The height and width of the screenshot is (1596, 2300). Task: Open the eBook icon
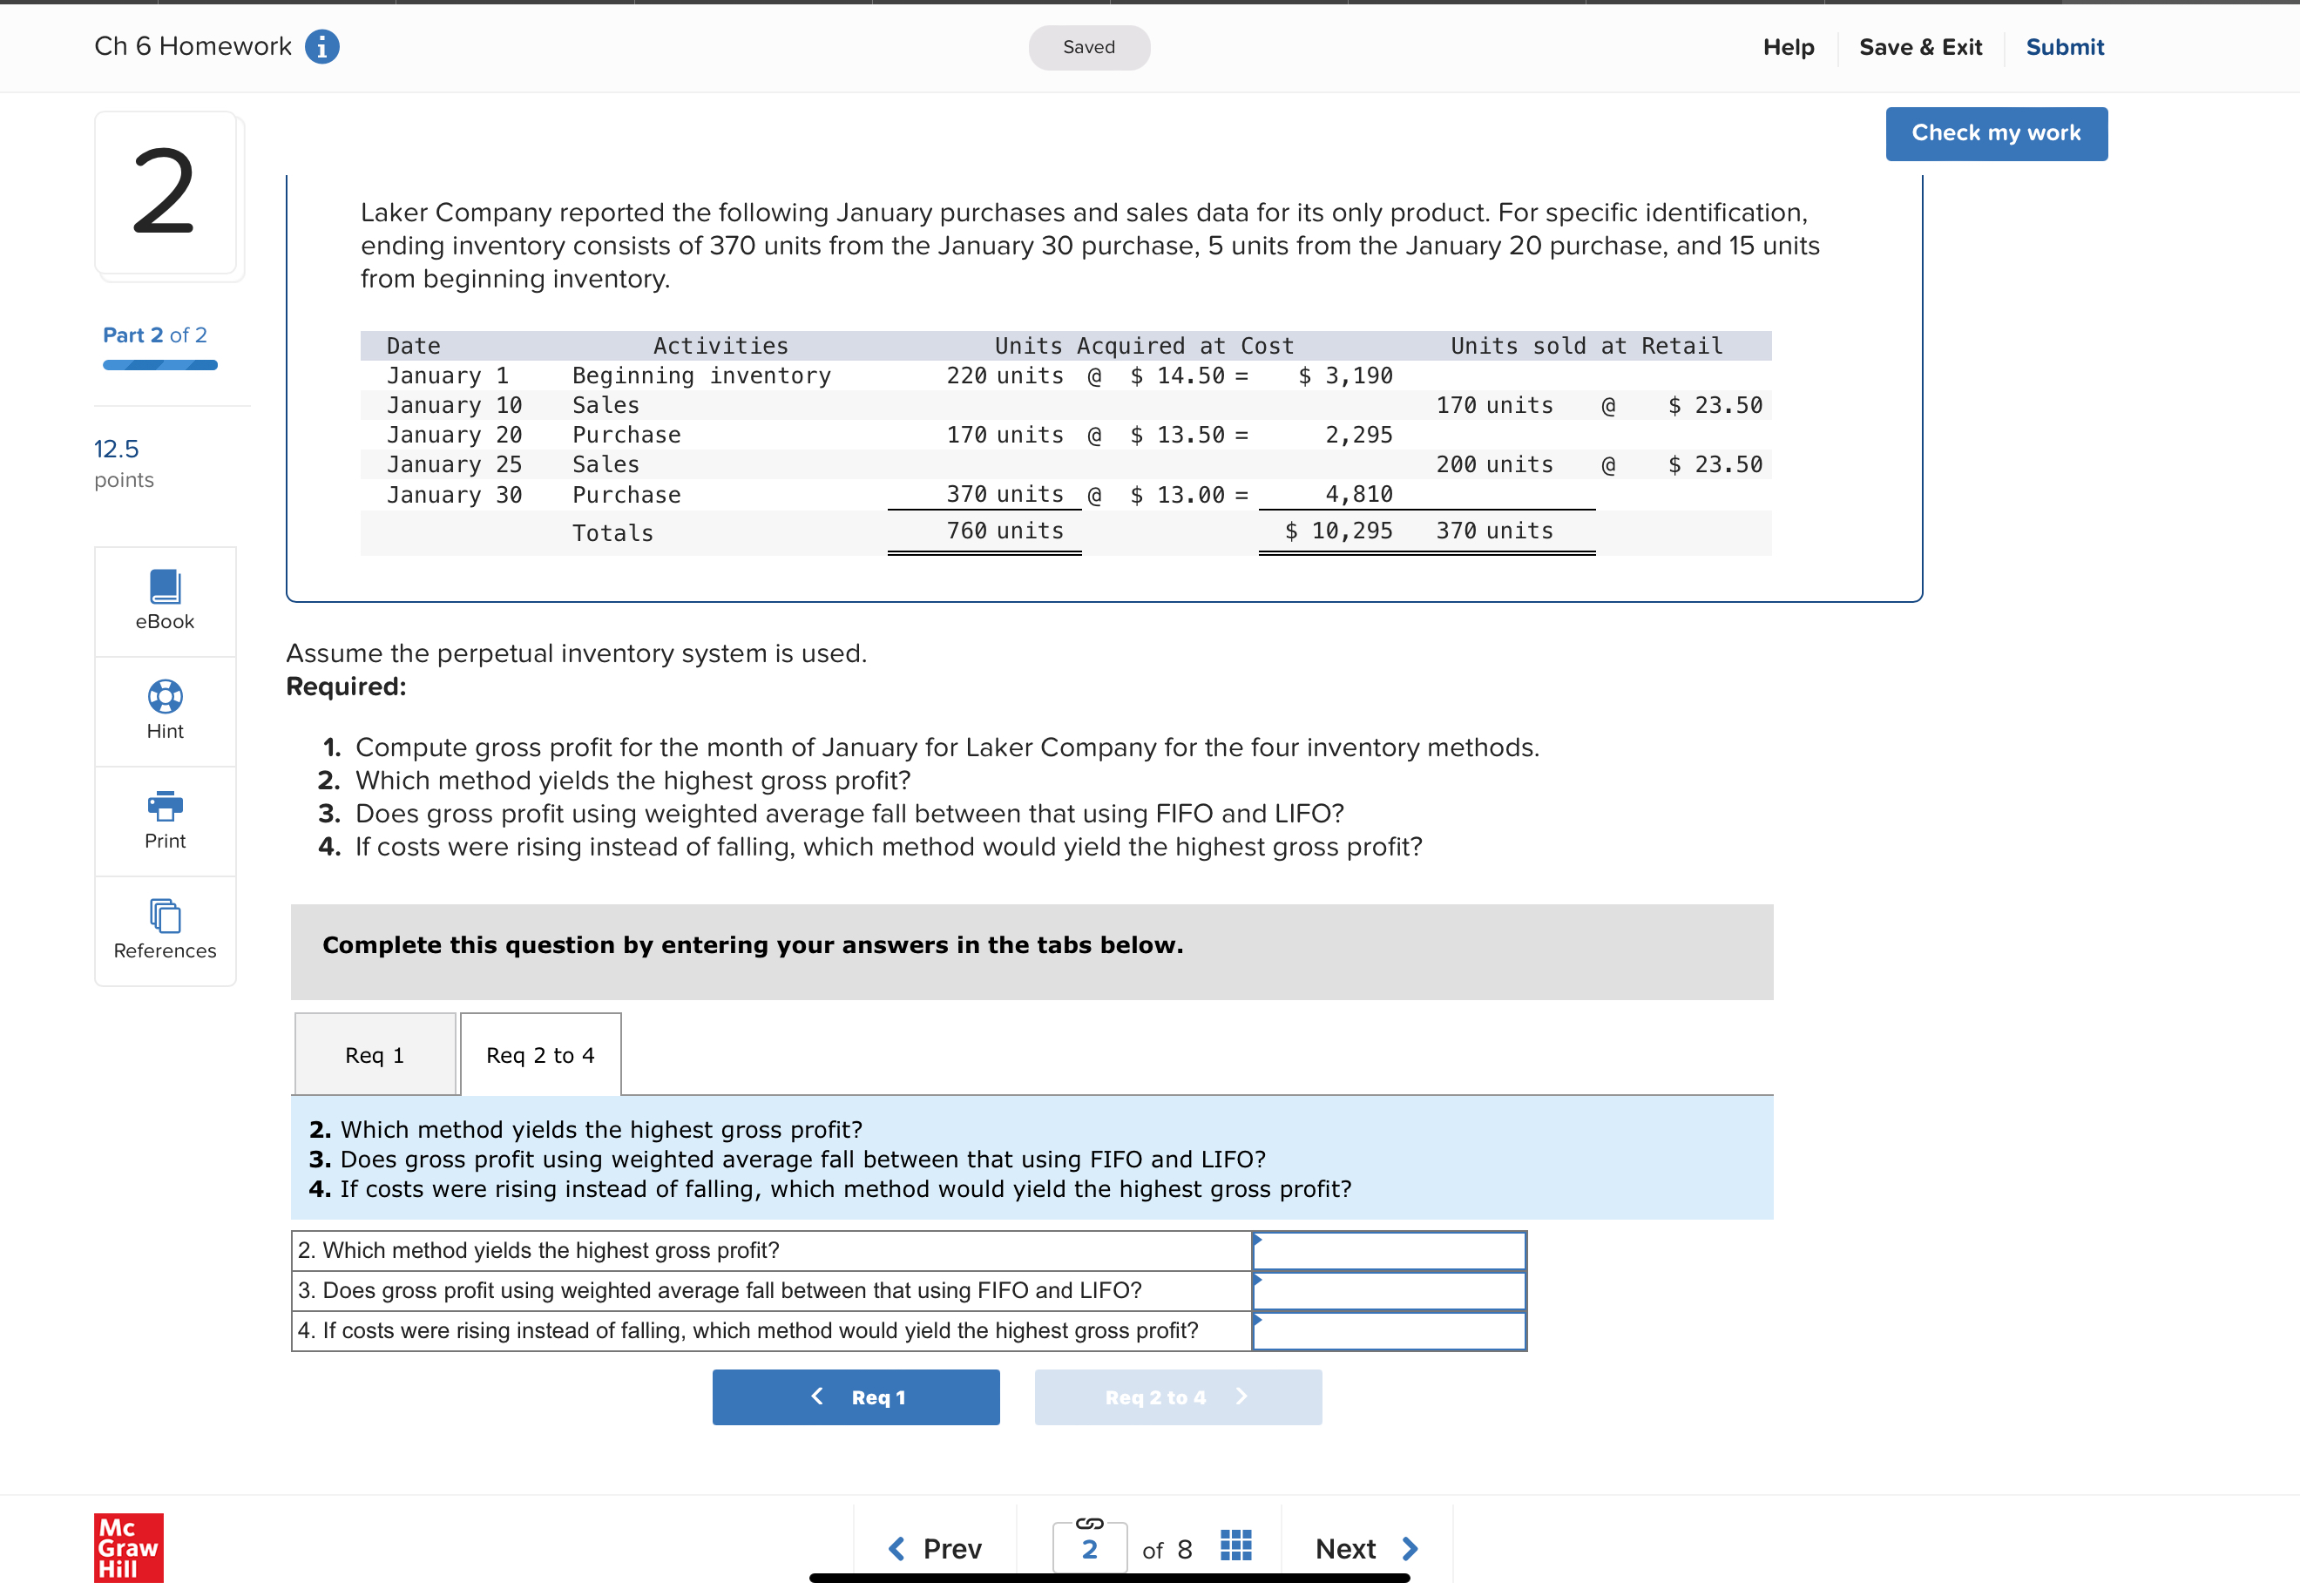(165, 588)
